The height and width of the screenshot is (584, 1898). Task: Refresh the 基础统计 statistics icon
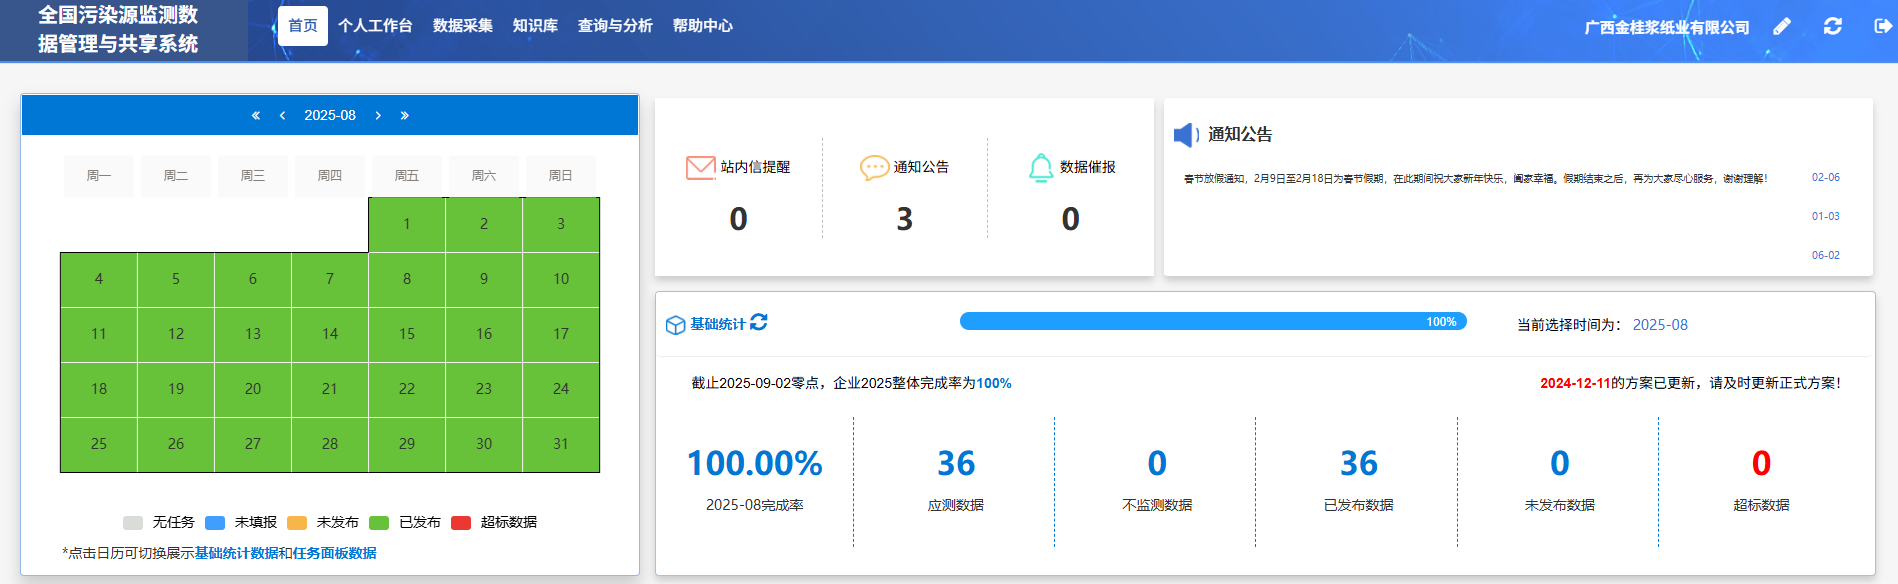759,322
